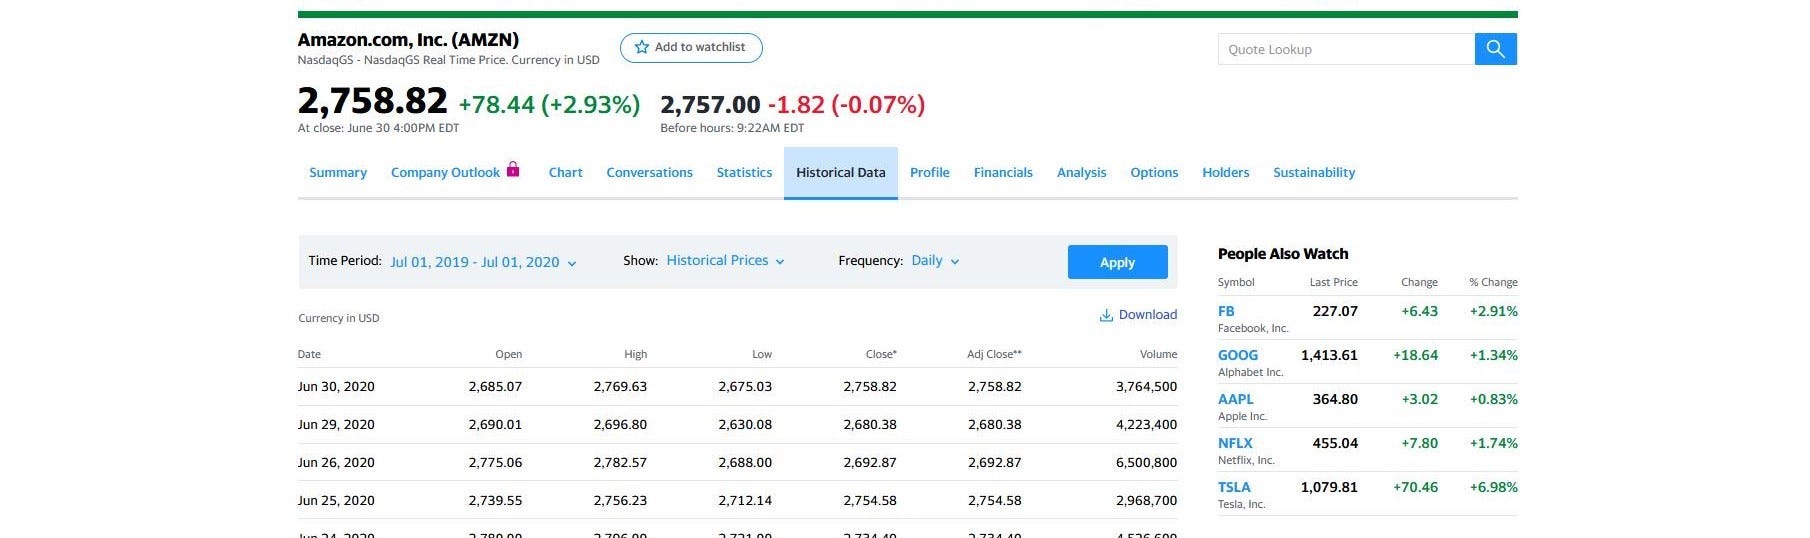The height and width of the screenshot is (538, 1810).
Task: Click the star icon in Add to watchlist
Action: tap(642, 47)
